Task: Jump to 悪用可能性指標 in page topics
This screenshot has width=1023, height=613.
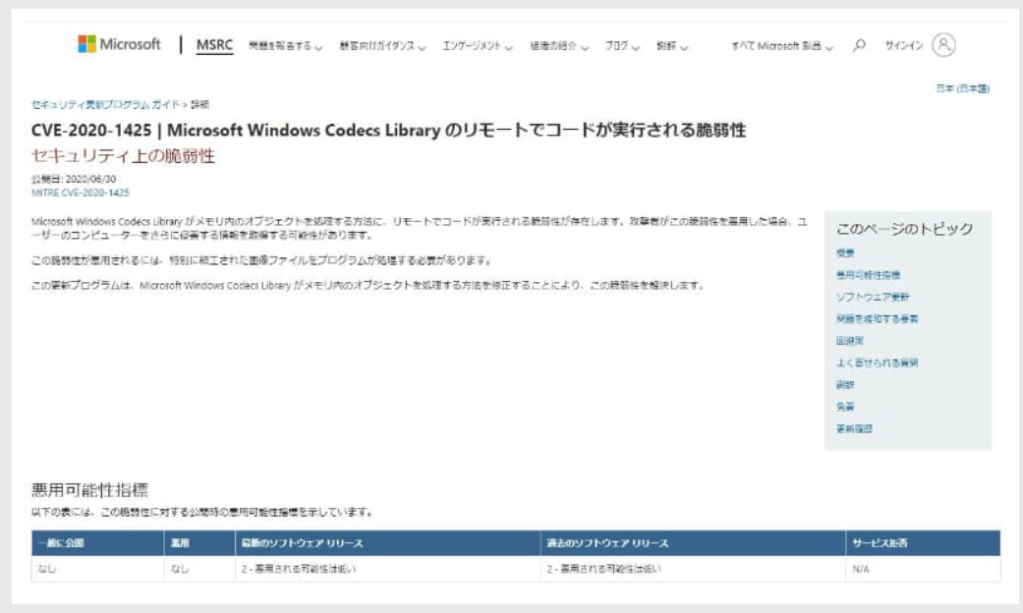Action: coord(868,275)
